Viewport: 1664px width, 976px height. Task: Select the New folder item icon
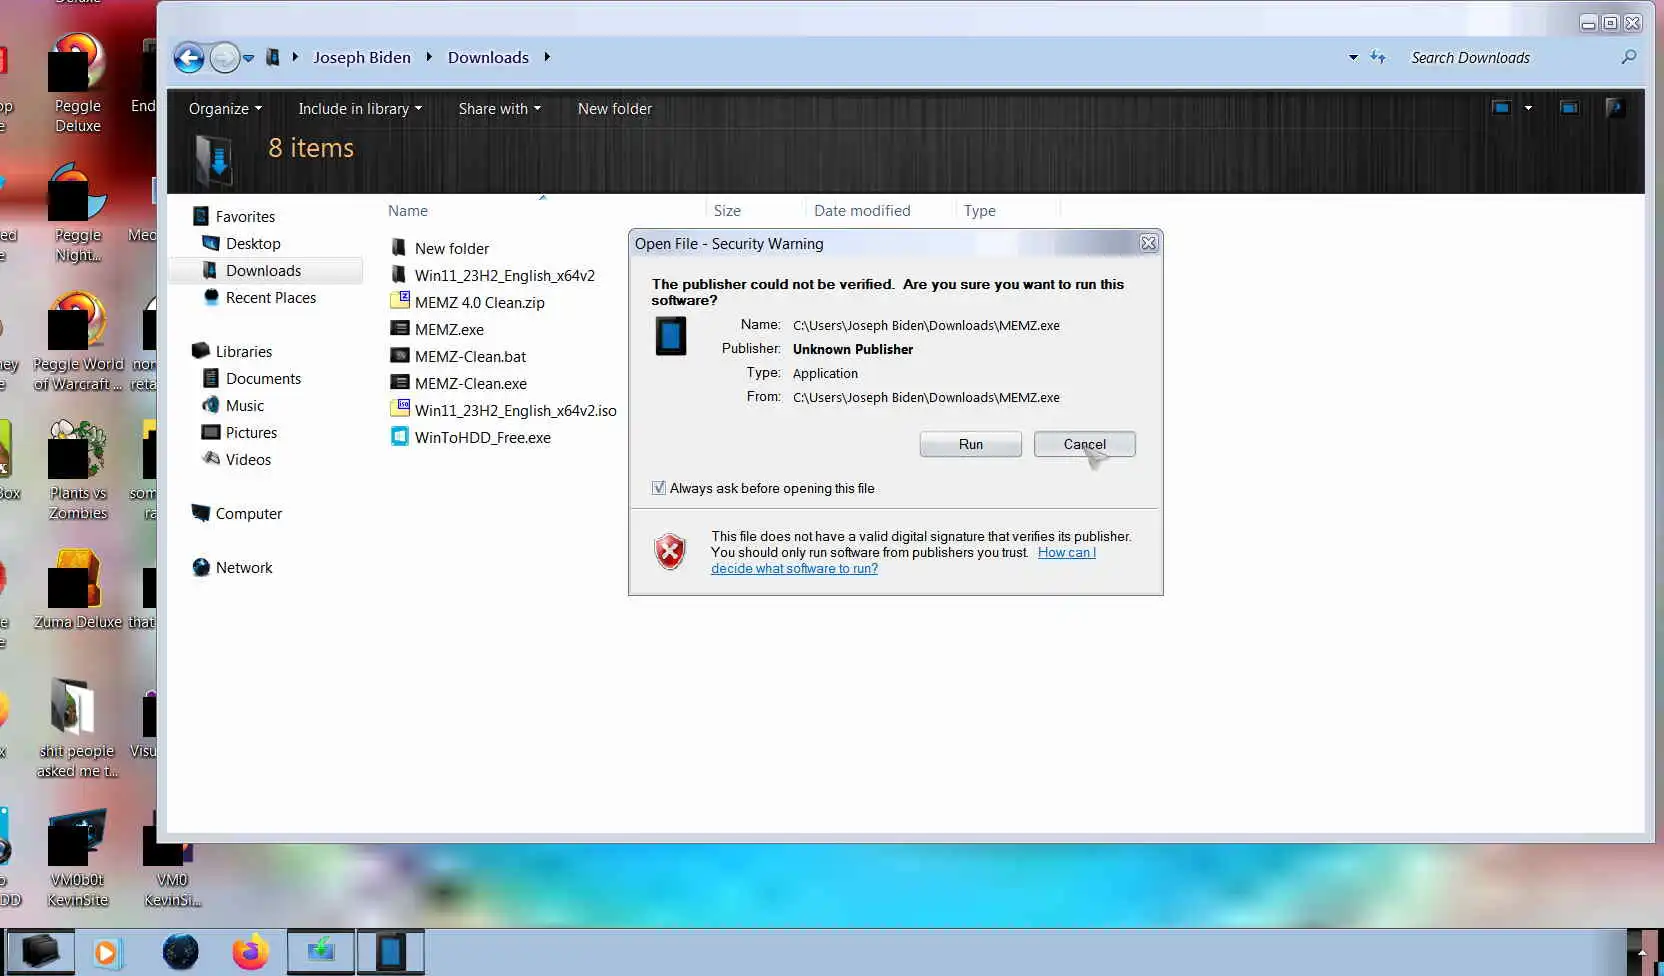coord(399,247)
